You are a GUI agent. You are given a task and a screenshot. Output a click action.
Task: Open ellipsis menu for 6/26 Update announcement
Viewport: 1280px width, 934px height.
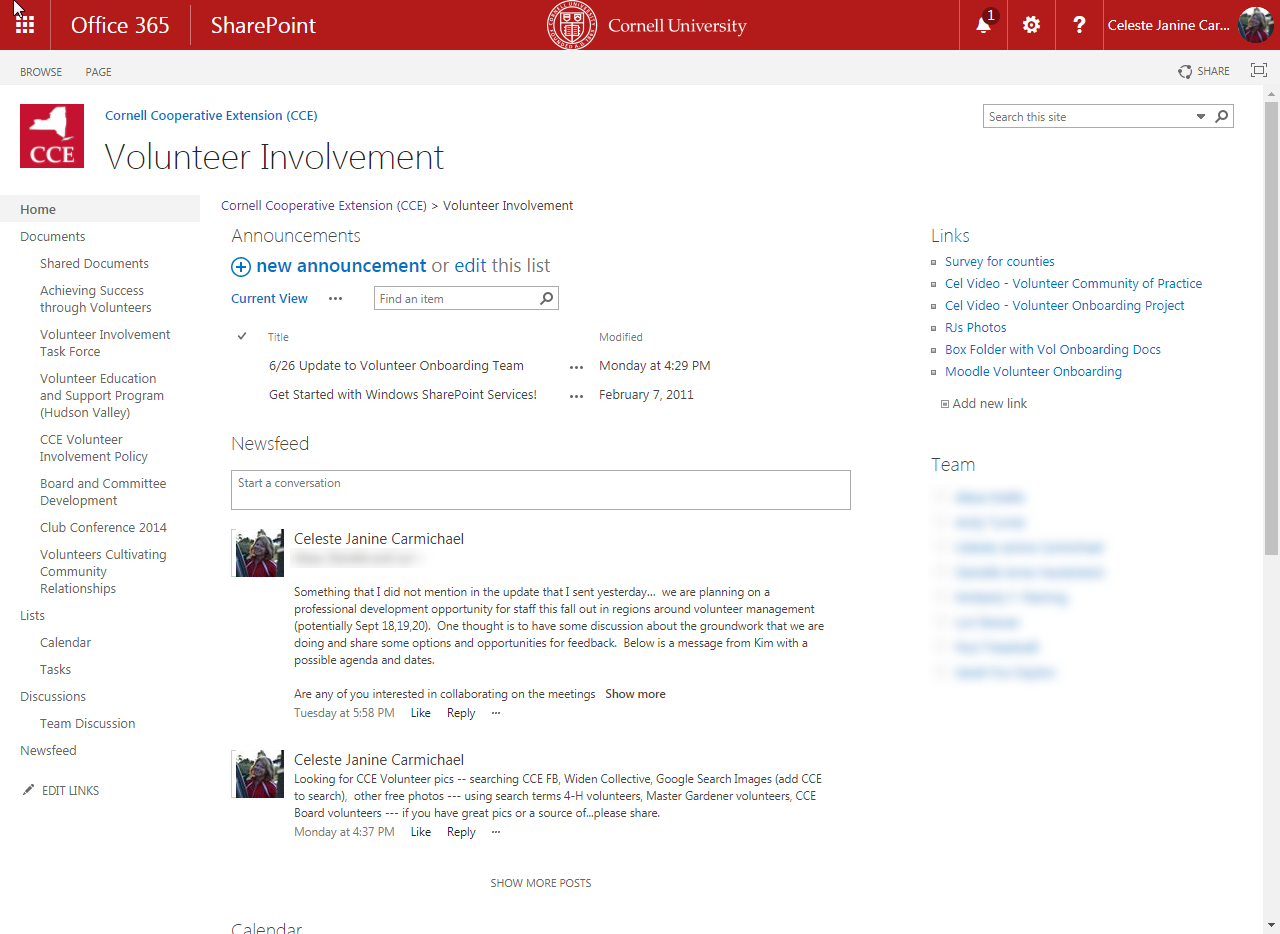(x=576, y=367)
